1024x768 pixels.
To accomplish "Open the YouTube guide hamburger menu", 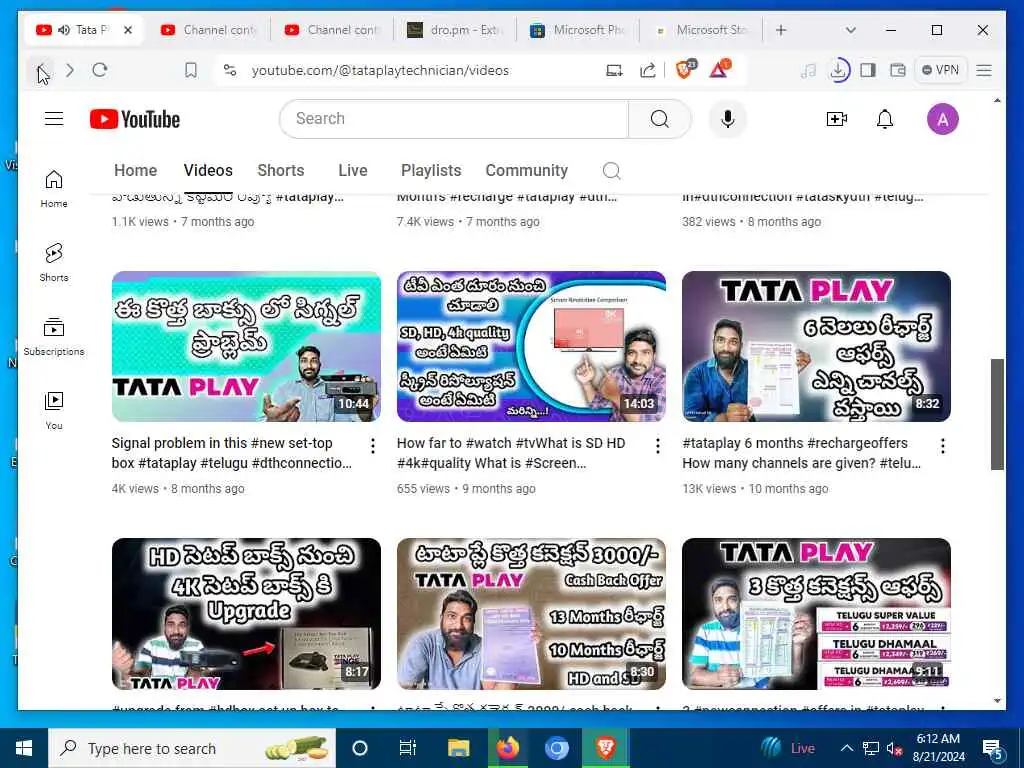I will tap(54, 119).
